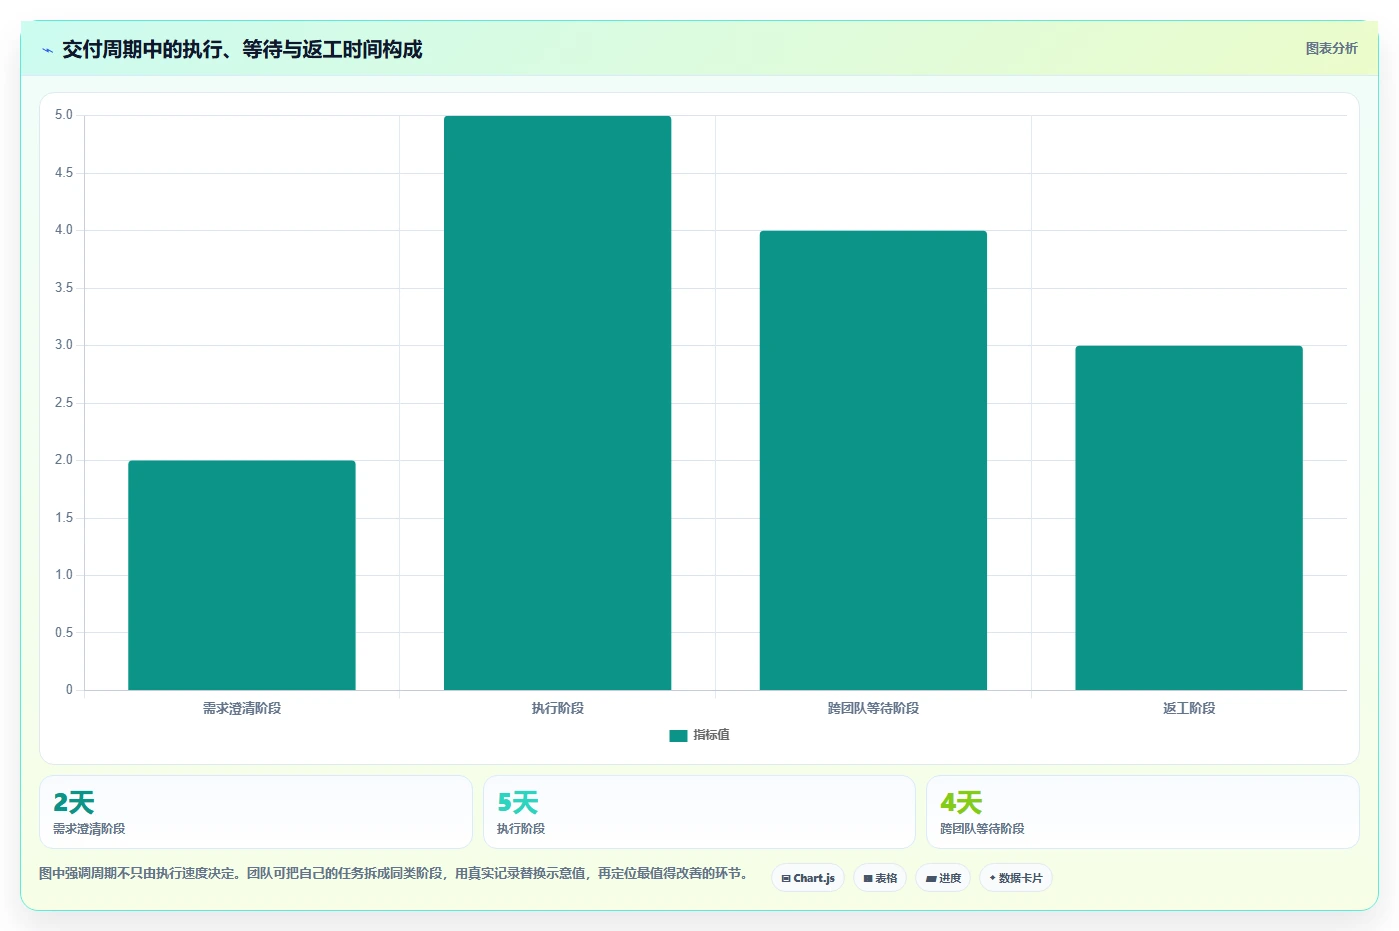
Task: Click the 1.0 y-axis tick label
Action: [64, 575]
